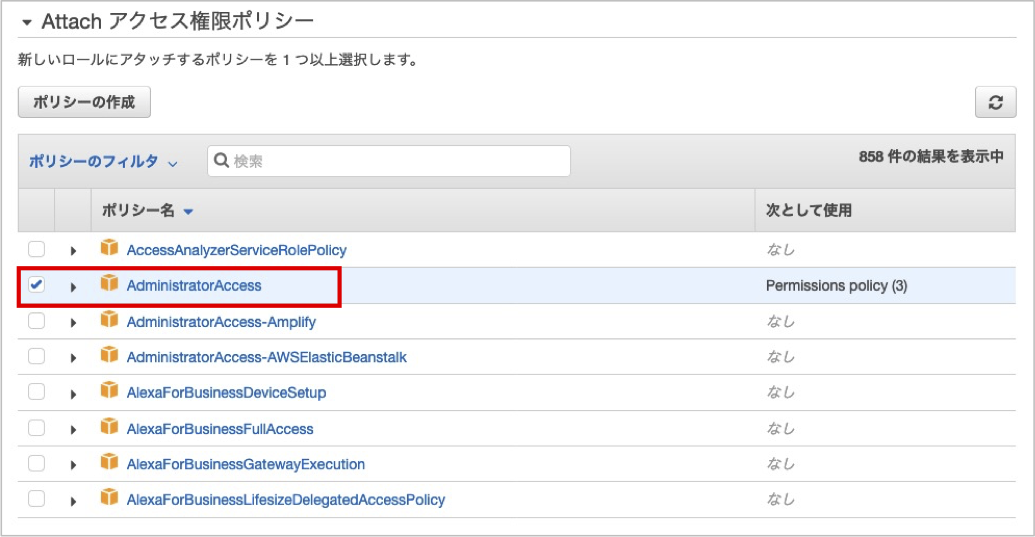
Task: Click なし in the AccessAnalyzerServiceRolePolicy row
Action: (780, 250)
